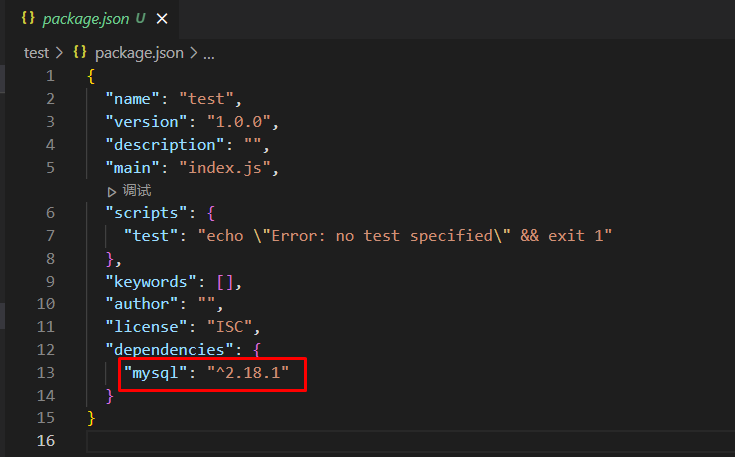Open the package.json breadcrumb item
Viewport: 735px width, 457px height.
pyautogui.click(x=139, y=53)
